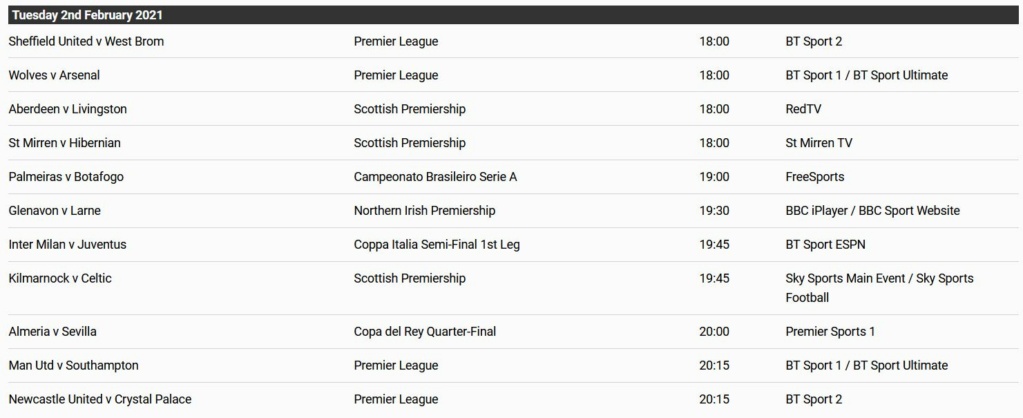Select BBC iPlayer / BBC Sport Website channel
This screenshot has width=1023, height=418.
pyautogui.click(x=873, y=211)
